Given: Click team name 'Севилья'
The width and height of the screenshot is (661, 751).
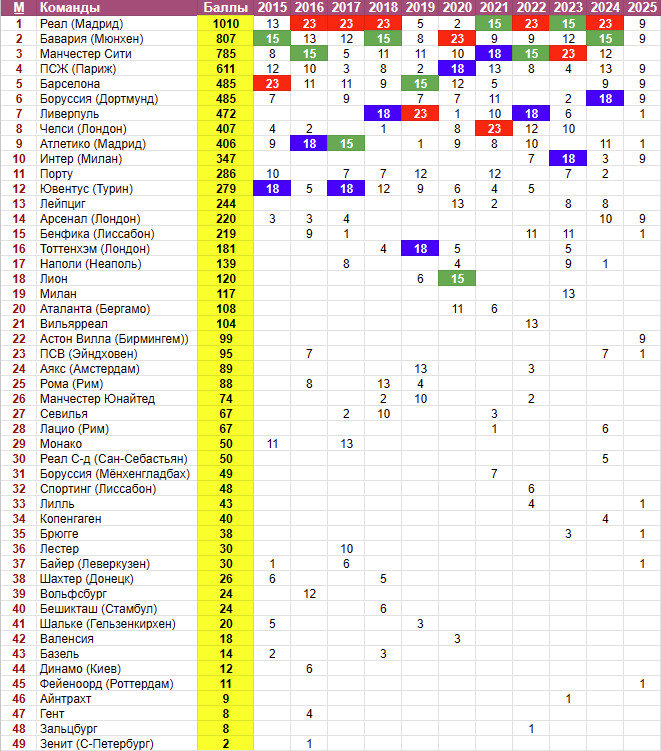Looking at the screenshot, I should (64, 414).
